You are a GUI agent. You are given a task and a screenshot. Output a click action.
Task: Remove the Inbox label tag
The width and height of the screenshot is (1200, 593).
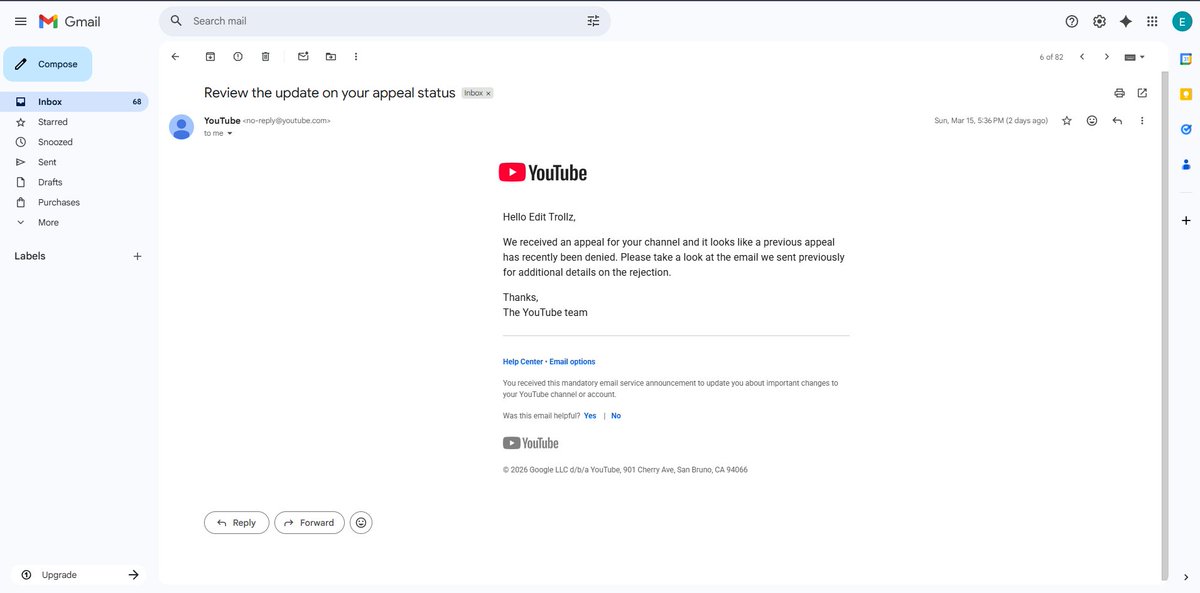tap(488, 93)
